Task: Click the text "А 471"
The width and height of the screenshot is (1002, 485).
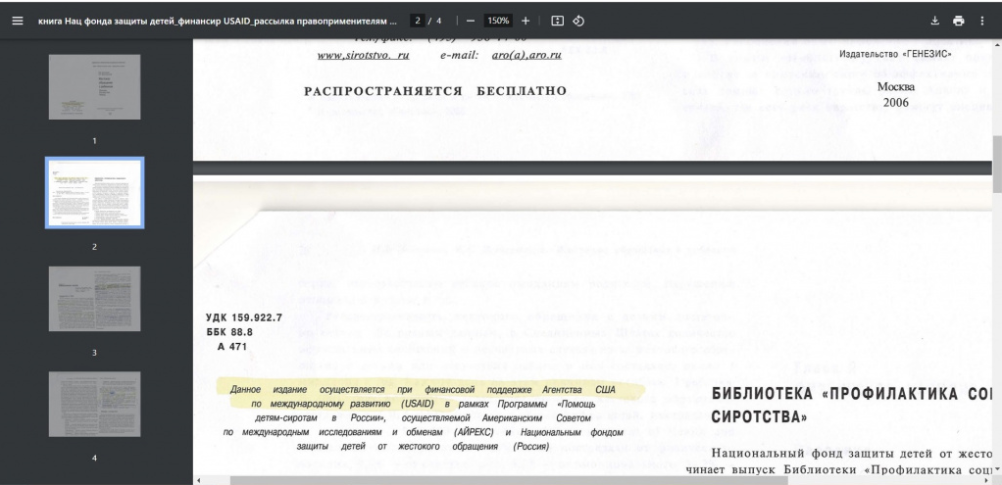Action: [232, 347]
